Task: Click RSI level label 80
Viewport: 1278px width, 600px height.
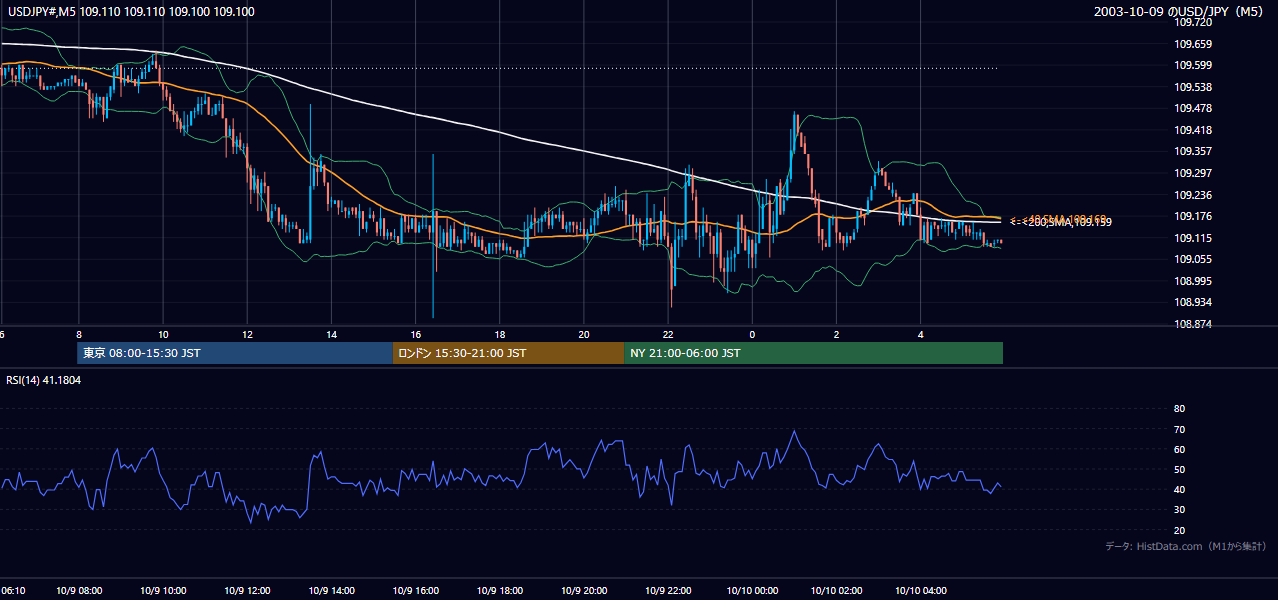Action: [1179, 409]
